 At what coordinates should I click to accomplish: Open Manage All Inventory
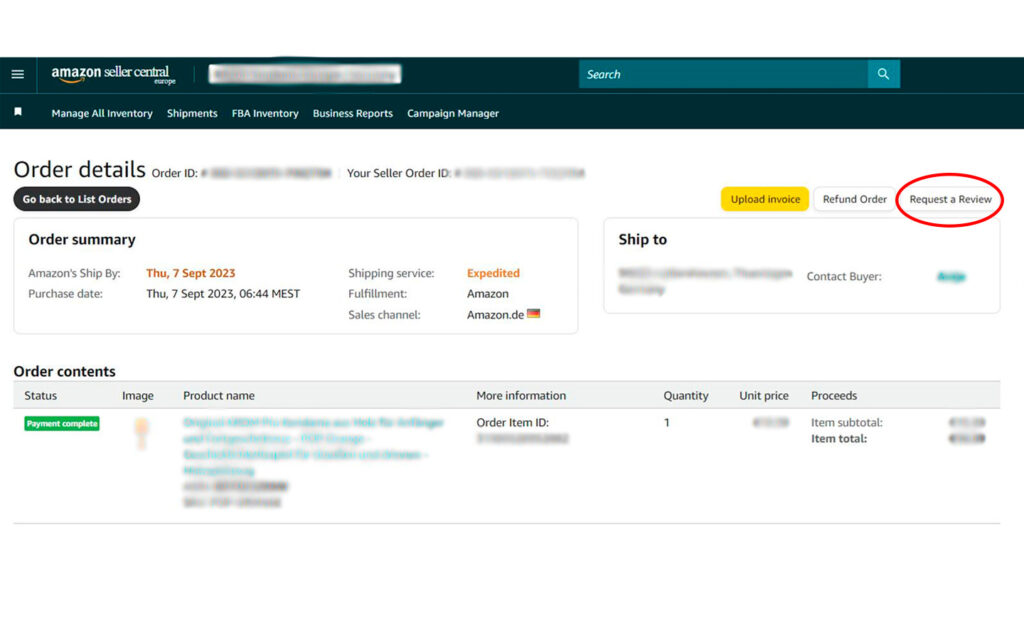[102, 114]
